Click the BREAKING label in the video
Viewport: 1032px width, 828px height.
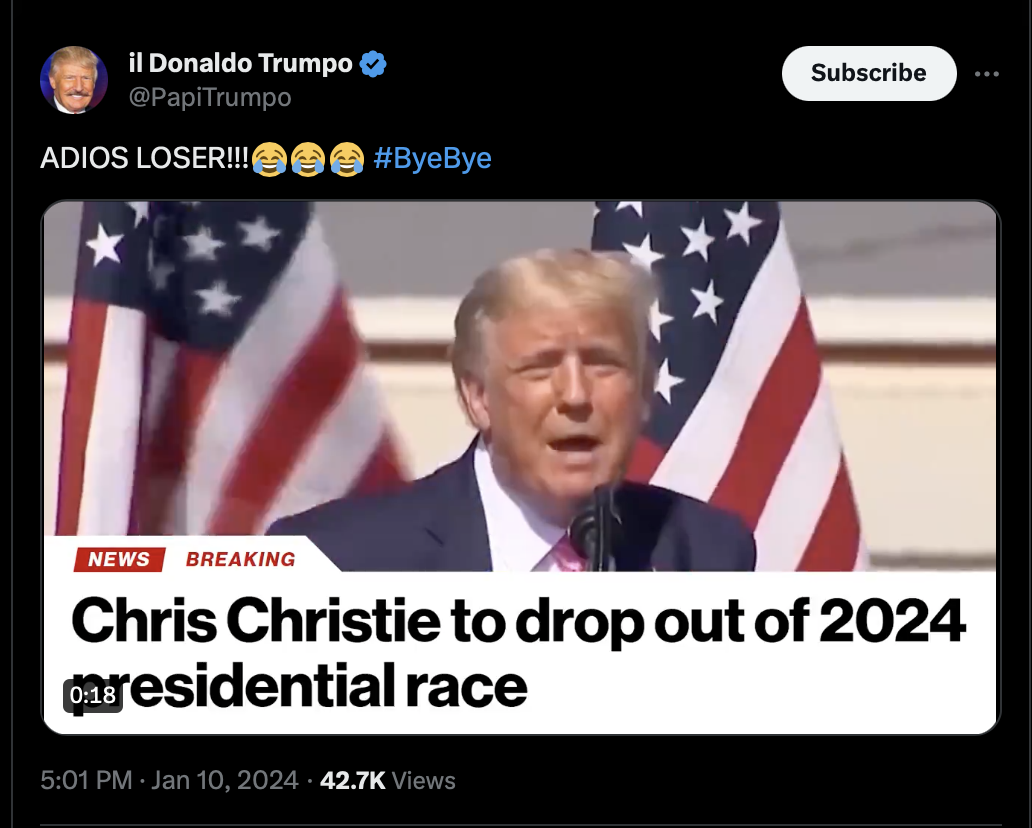pyautogui.click(x=241, y=559)
